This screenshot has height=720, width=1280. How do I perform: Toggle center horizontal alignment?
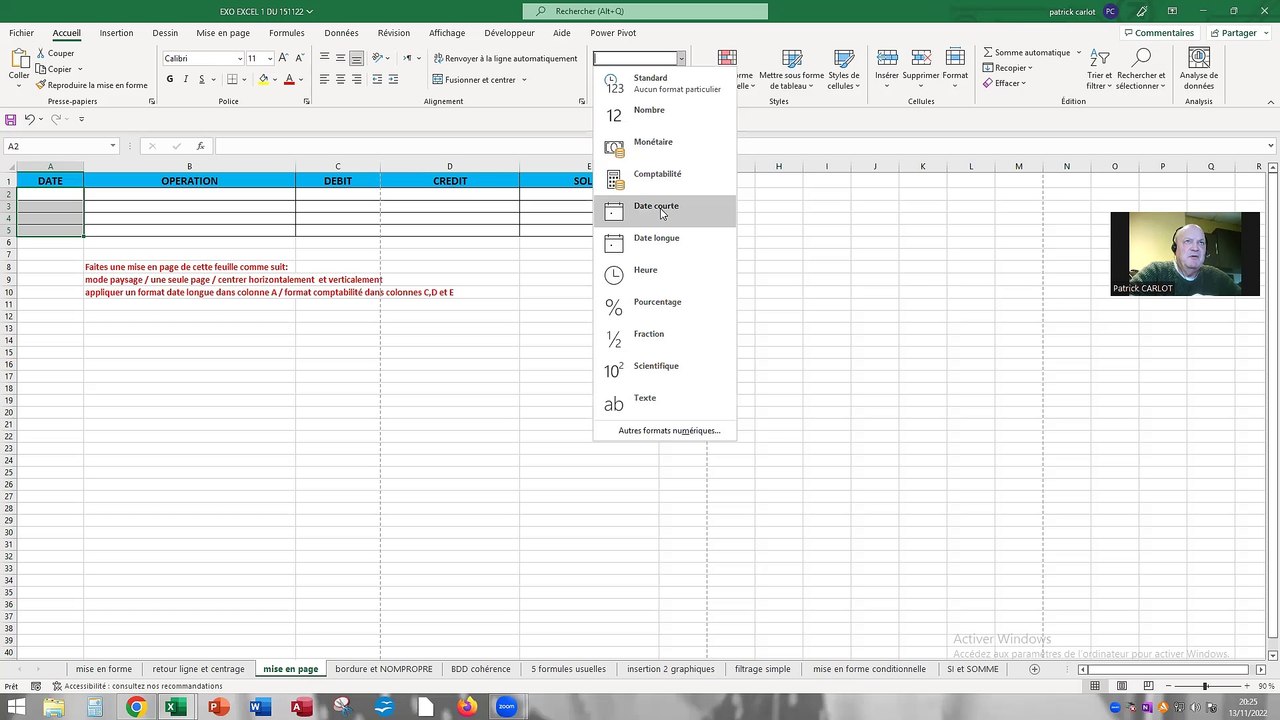340,79
